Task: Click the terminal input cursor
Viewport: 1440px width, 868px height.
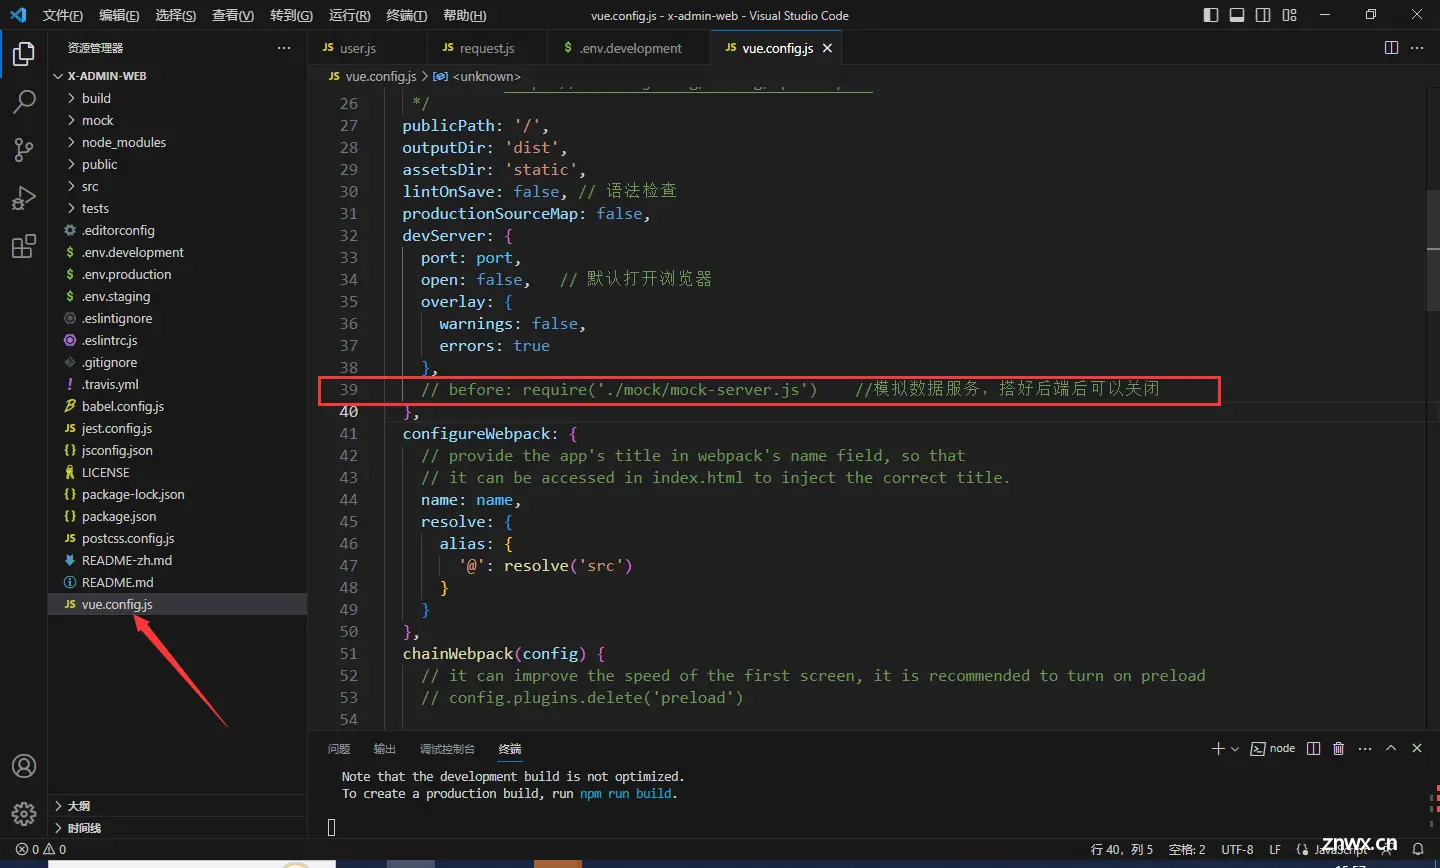Action: pyautogui.click(x=331, y=827)
